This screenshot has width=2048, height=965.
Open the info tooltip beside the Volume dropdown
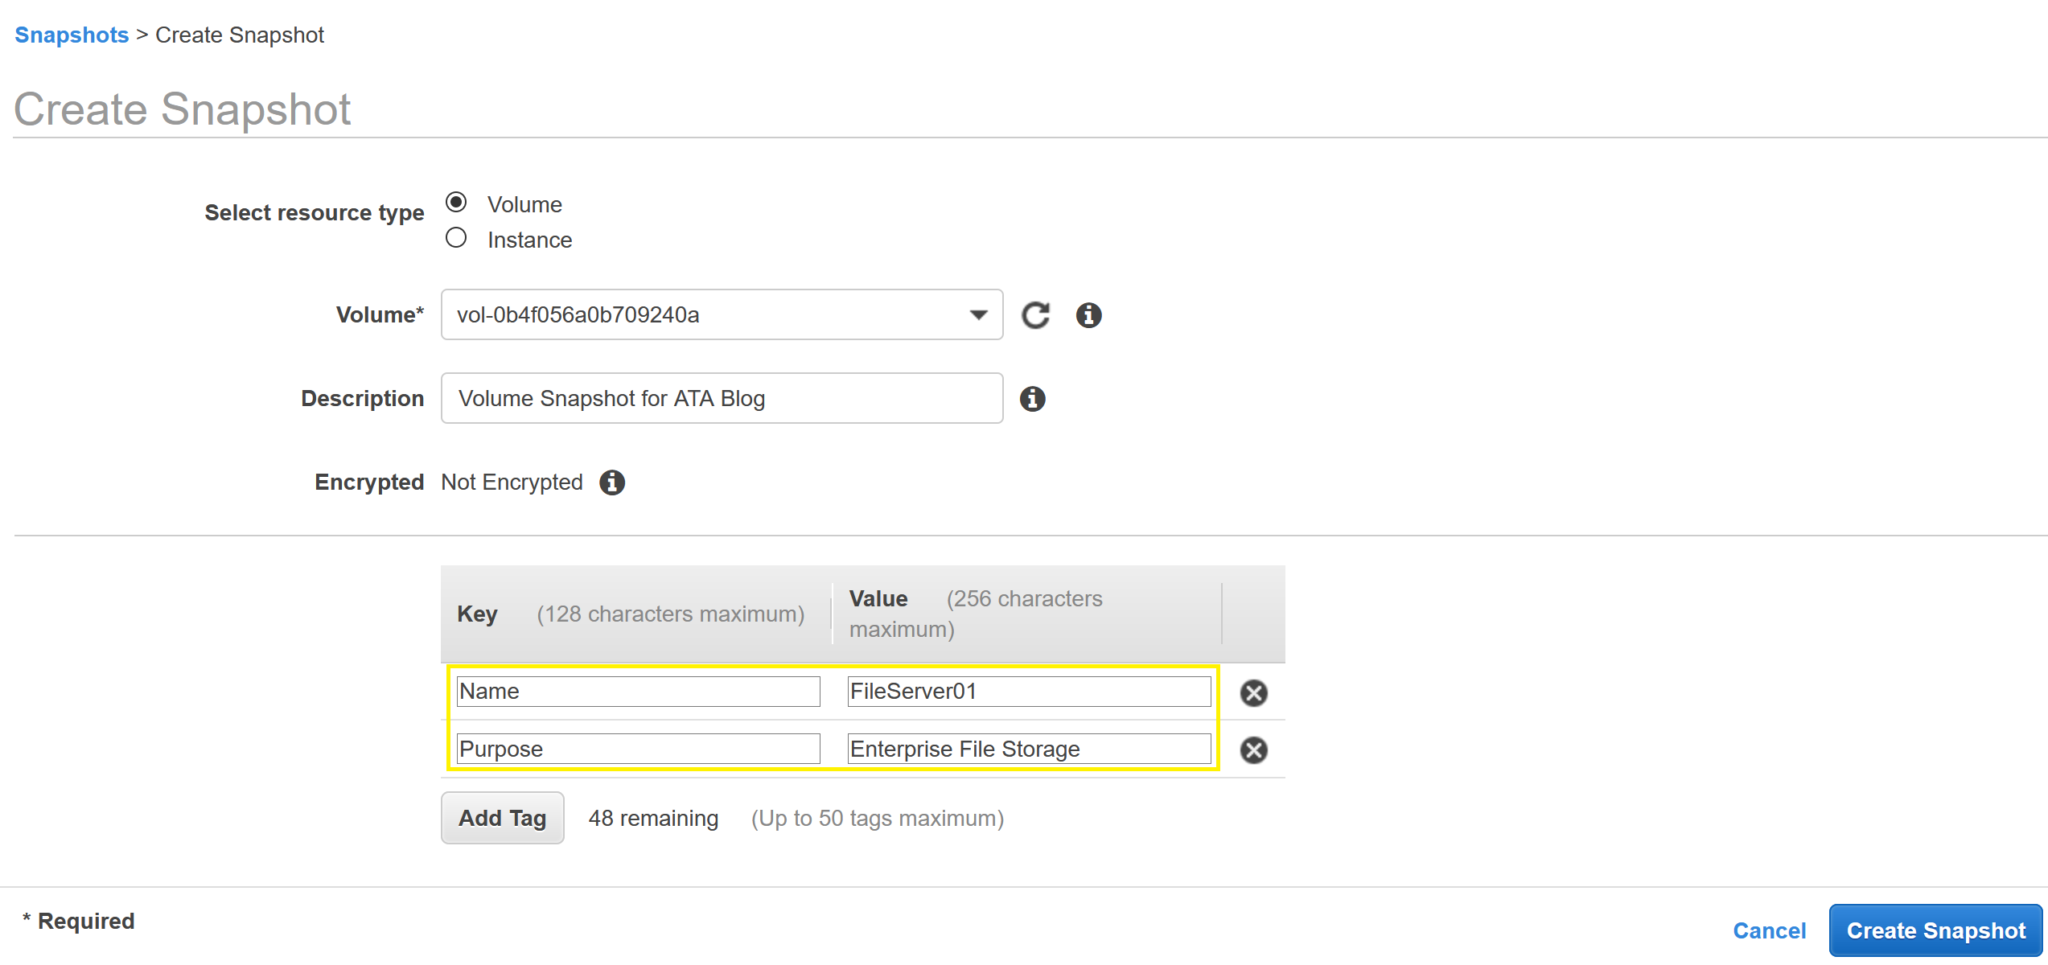pyautogui.click(x=1089, y=315)
